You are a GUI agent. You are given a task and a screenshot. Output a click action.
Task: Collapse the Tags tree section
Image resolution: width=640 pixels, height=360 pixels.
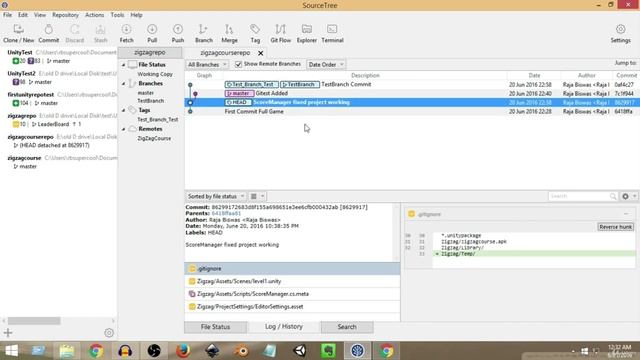click(x=123, y=110)
